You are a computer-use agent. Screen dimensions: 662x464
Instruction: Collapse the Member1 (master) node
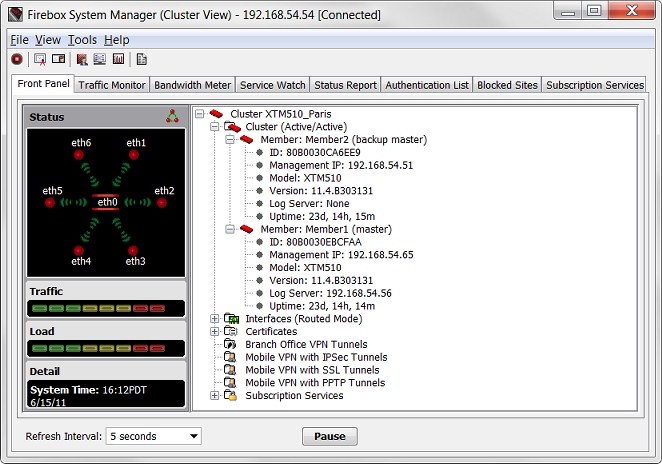230,229
